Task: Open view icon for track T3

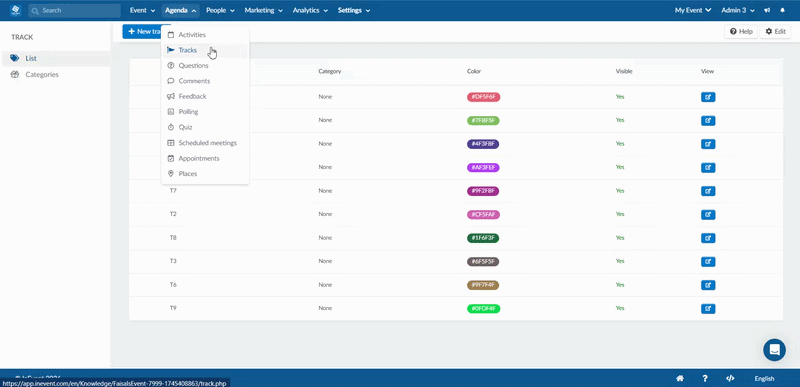Action: pyautogui.click(x=708, y=261)
